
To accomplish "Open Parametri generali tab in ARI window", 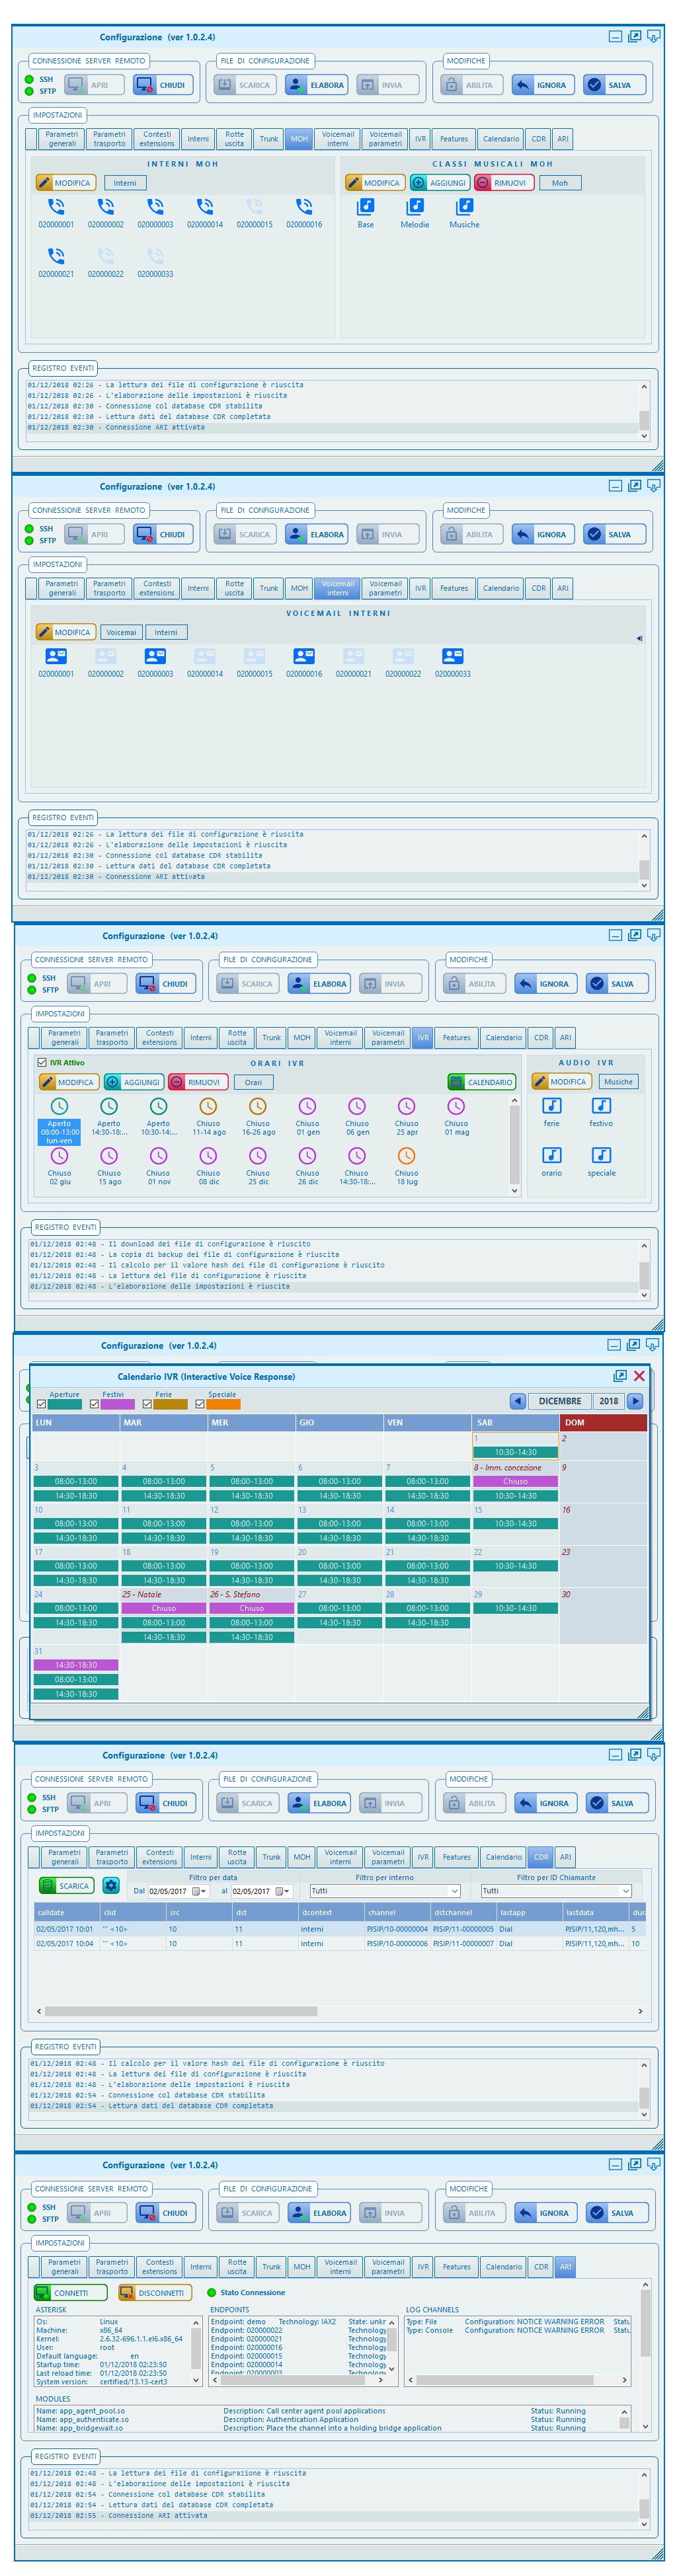I will click(64, 2267).
